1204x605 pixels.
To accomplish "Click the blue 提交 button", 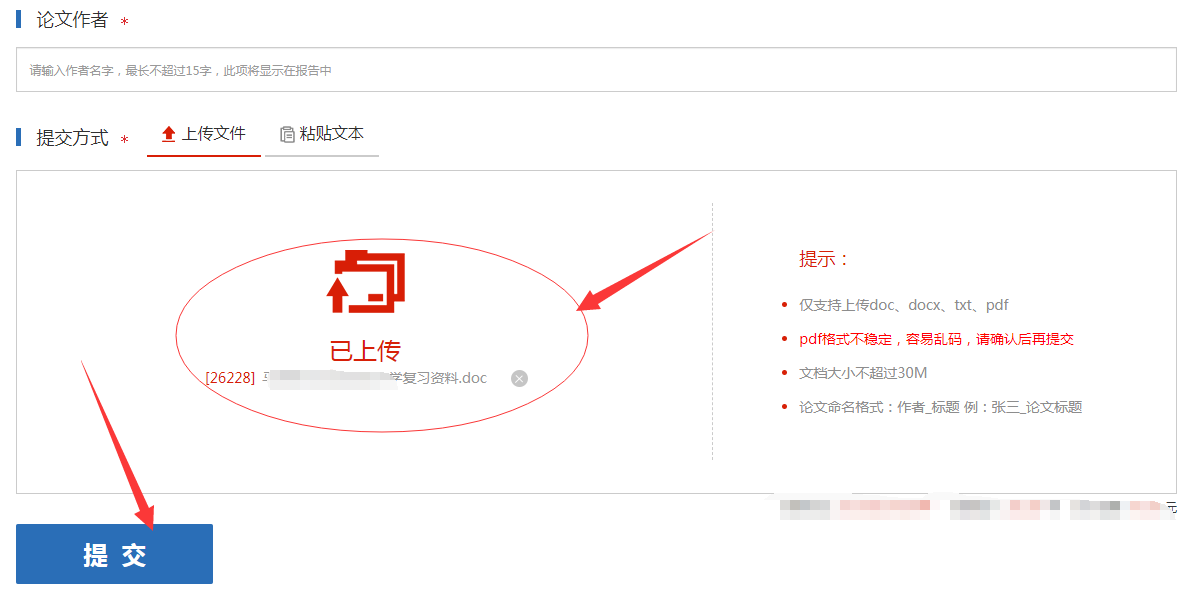I will 114,554.
